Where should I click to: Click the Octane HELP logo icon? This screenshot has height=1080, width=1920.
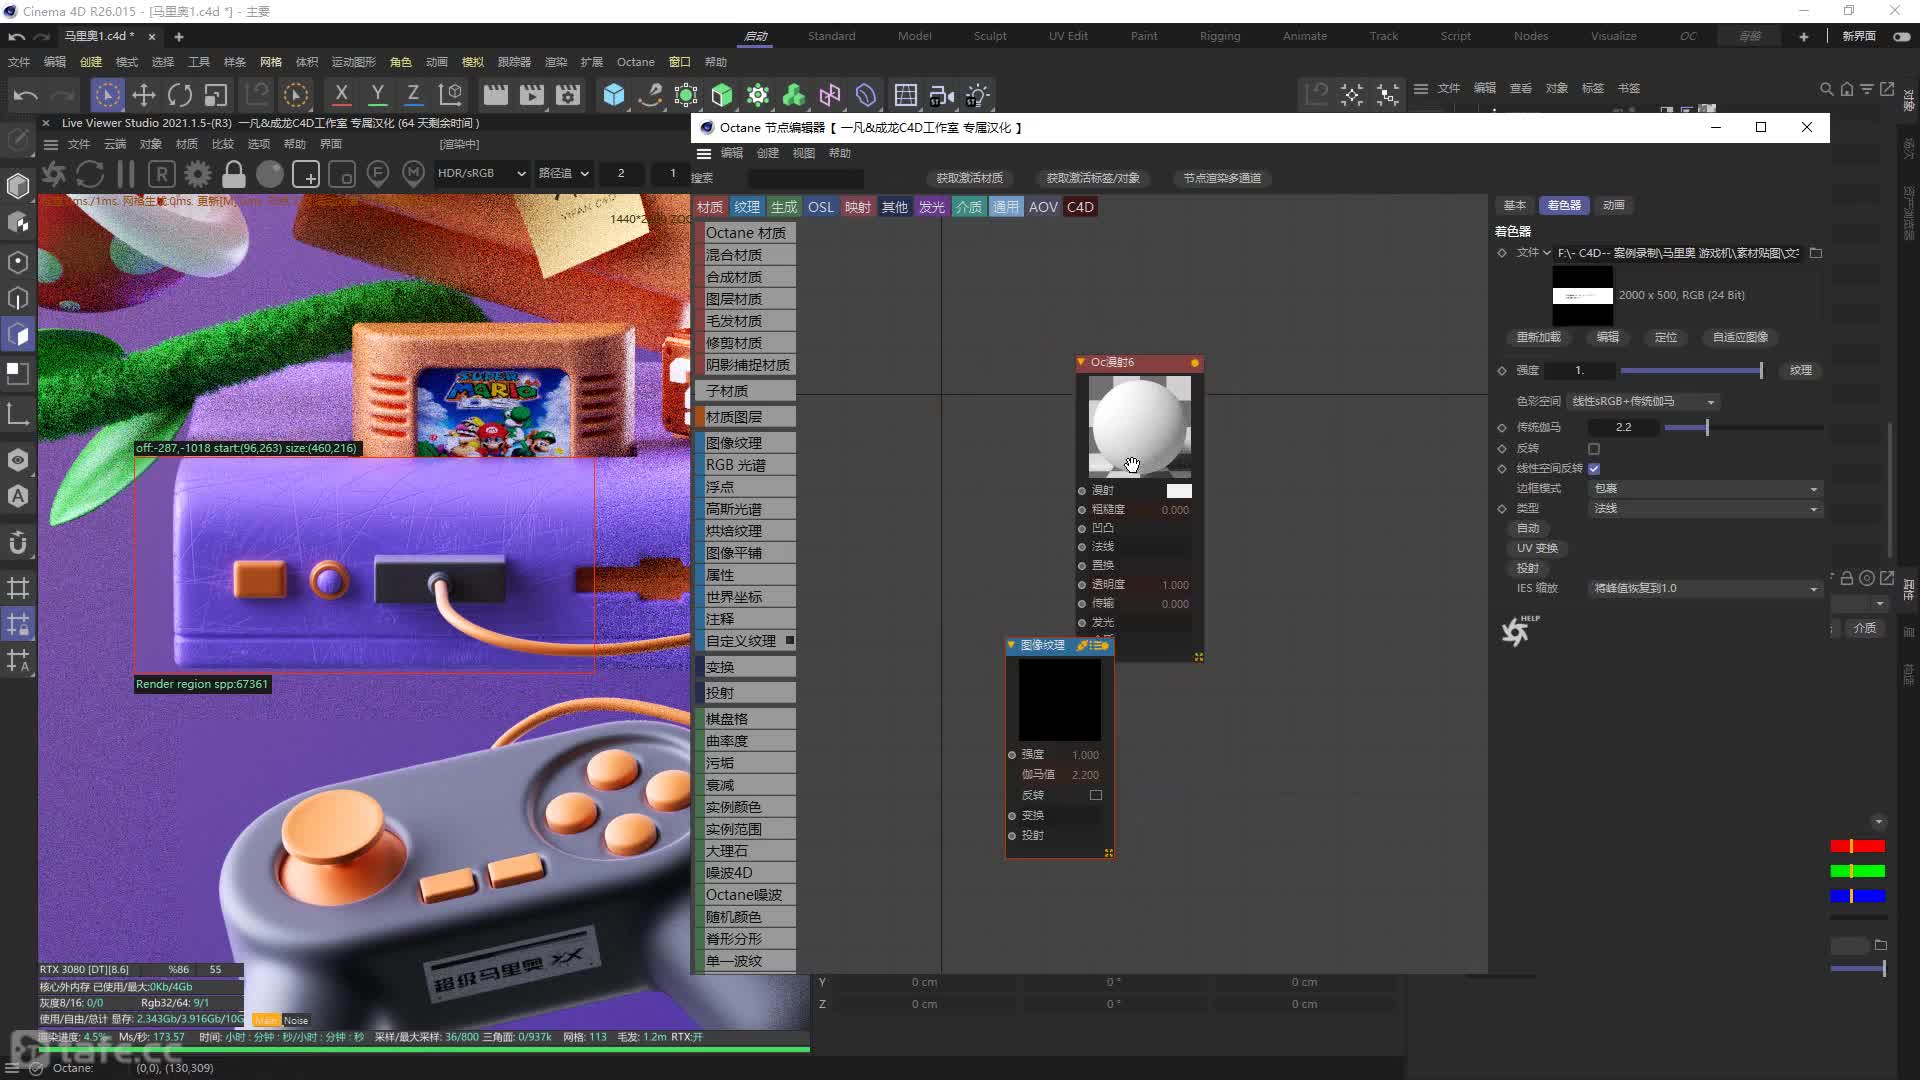1519,630
